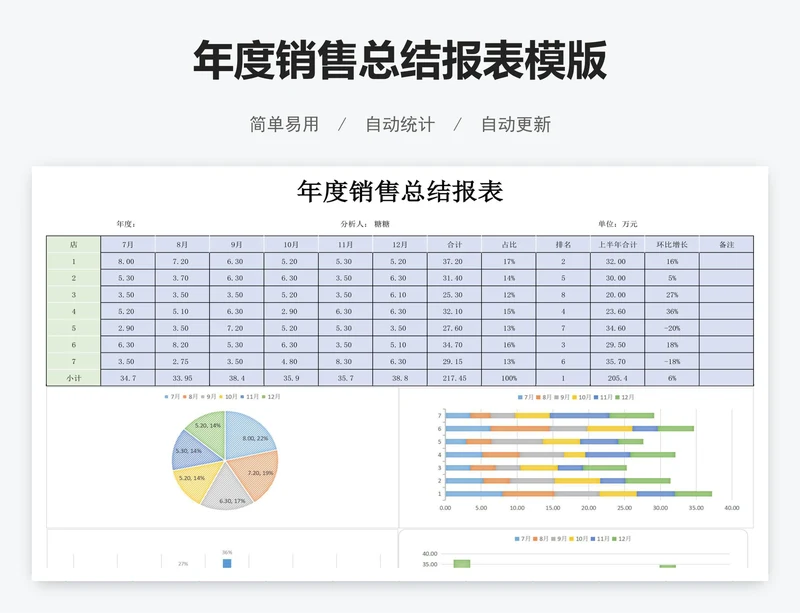Click the sheet heading 年度销售总结报表
This screenshot has width=800, height=613.
pyautogui.click(x=400, y=192)
